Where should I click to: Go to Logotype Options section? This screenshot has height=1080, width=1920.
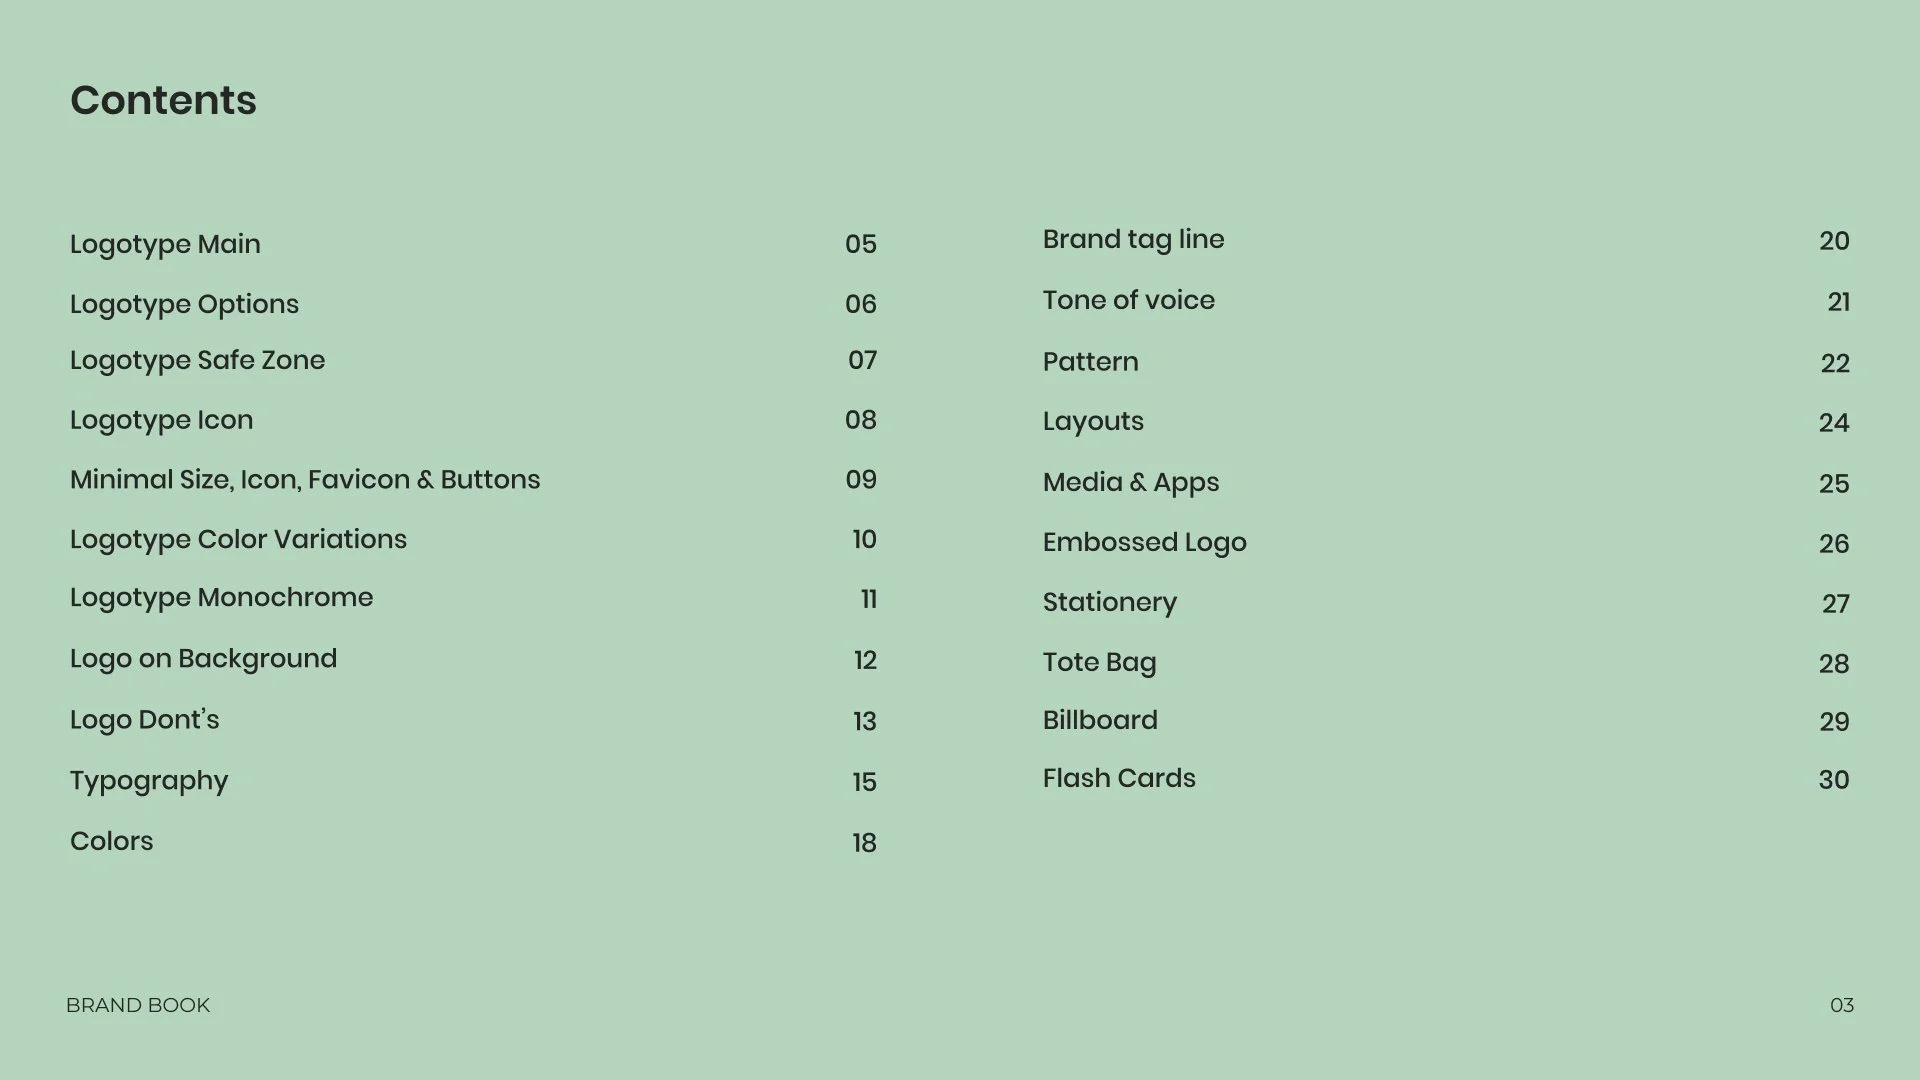point(184,304)
